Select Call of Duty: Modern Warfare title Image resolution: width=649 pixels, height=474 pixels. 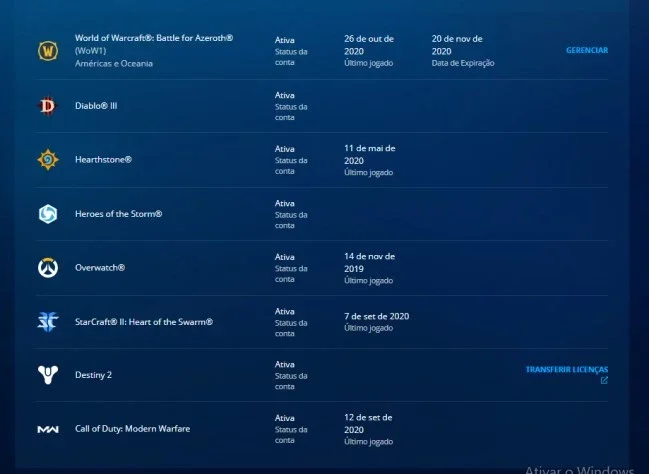[x=132, y=429]
